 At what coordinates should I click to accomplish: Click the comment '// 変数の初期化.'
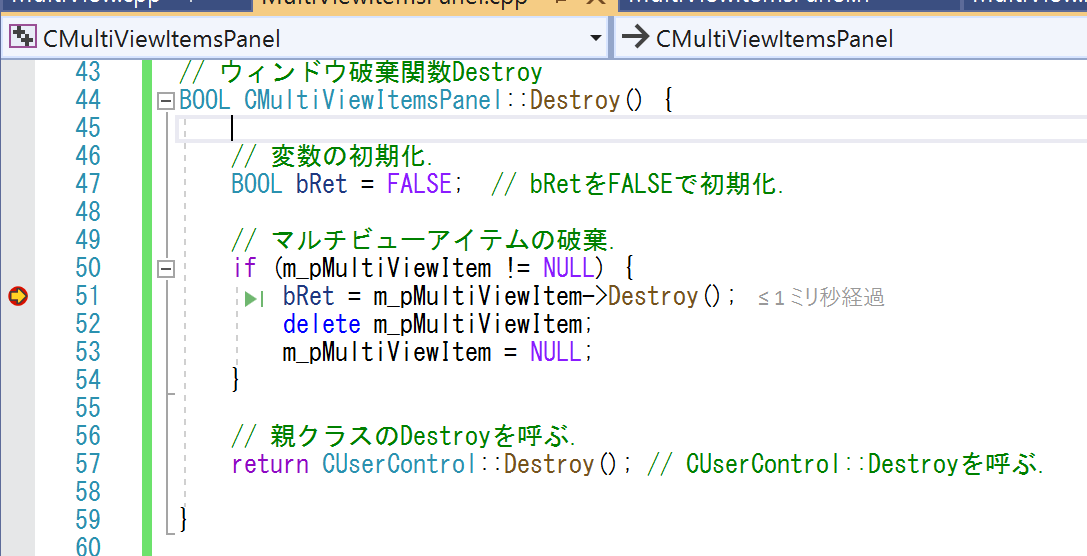pos(332,157)
